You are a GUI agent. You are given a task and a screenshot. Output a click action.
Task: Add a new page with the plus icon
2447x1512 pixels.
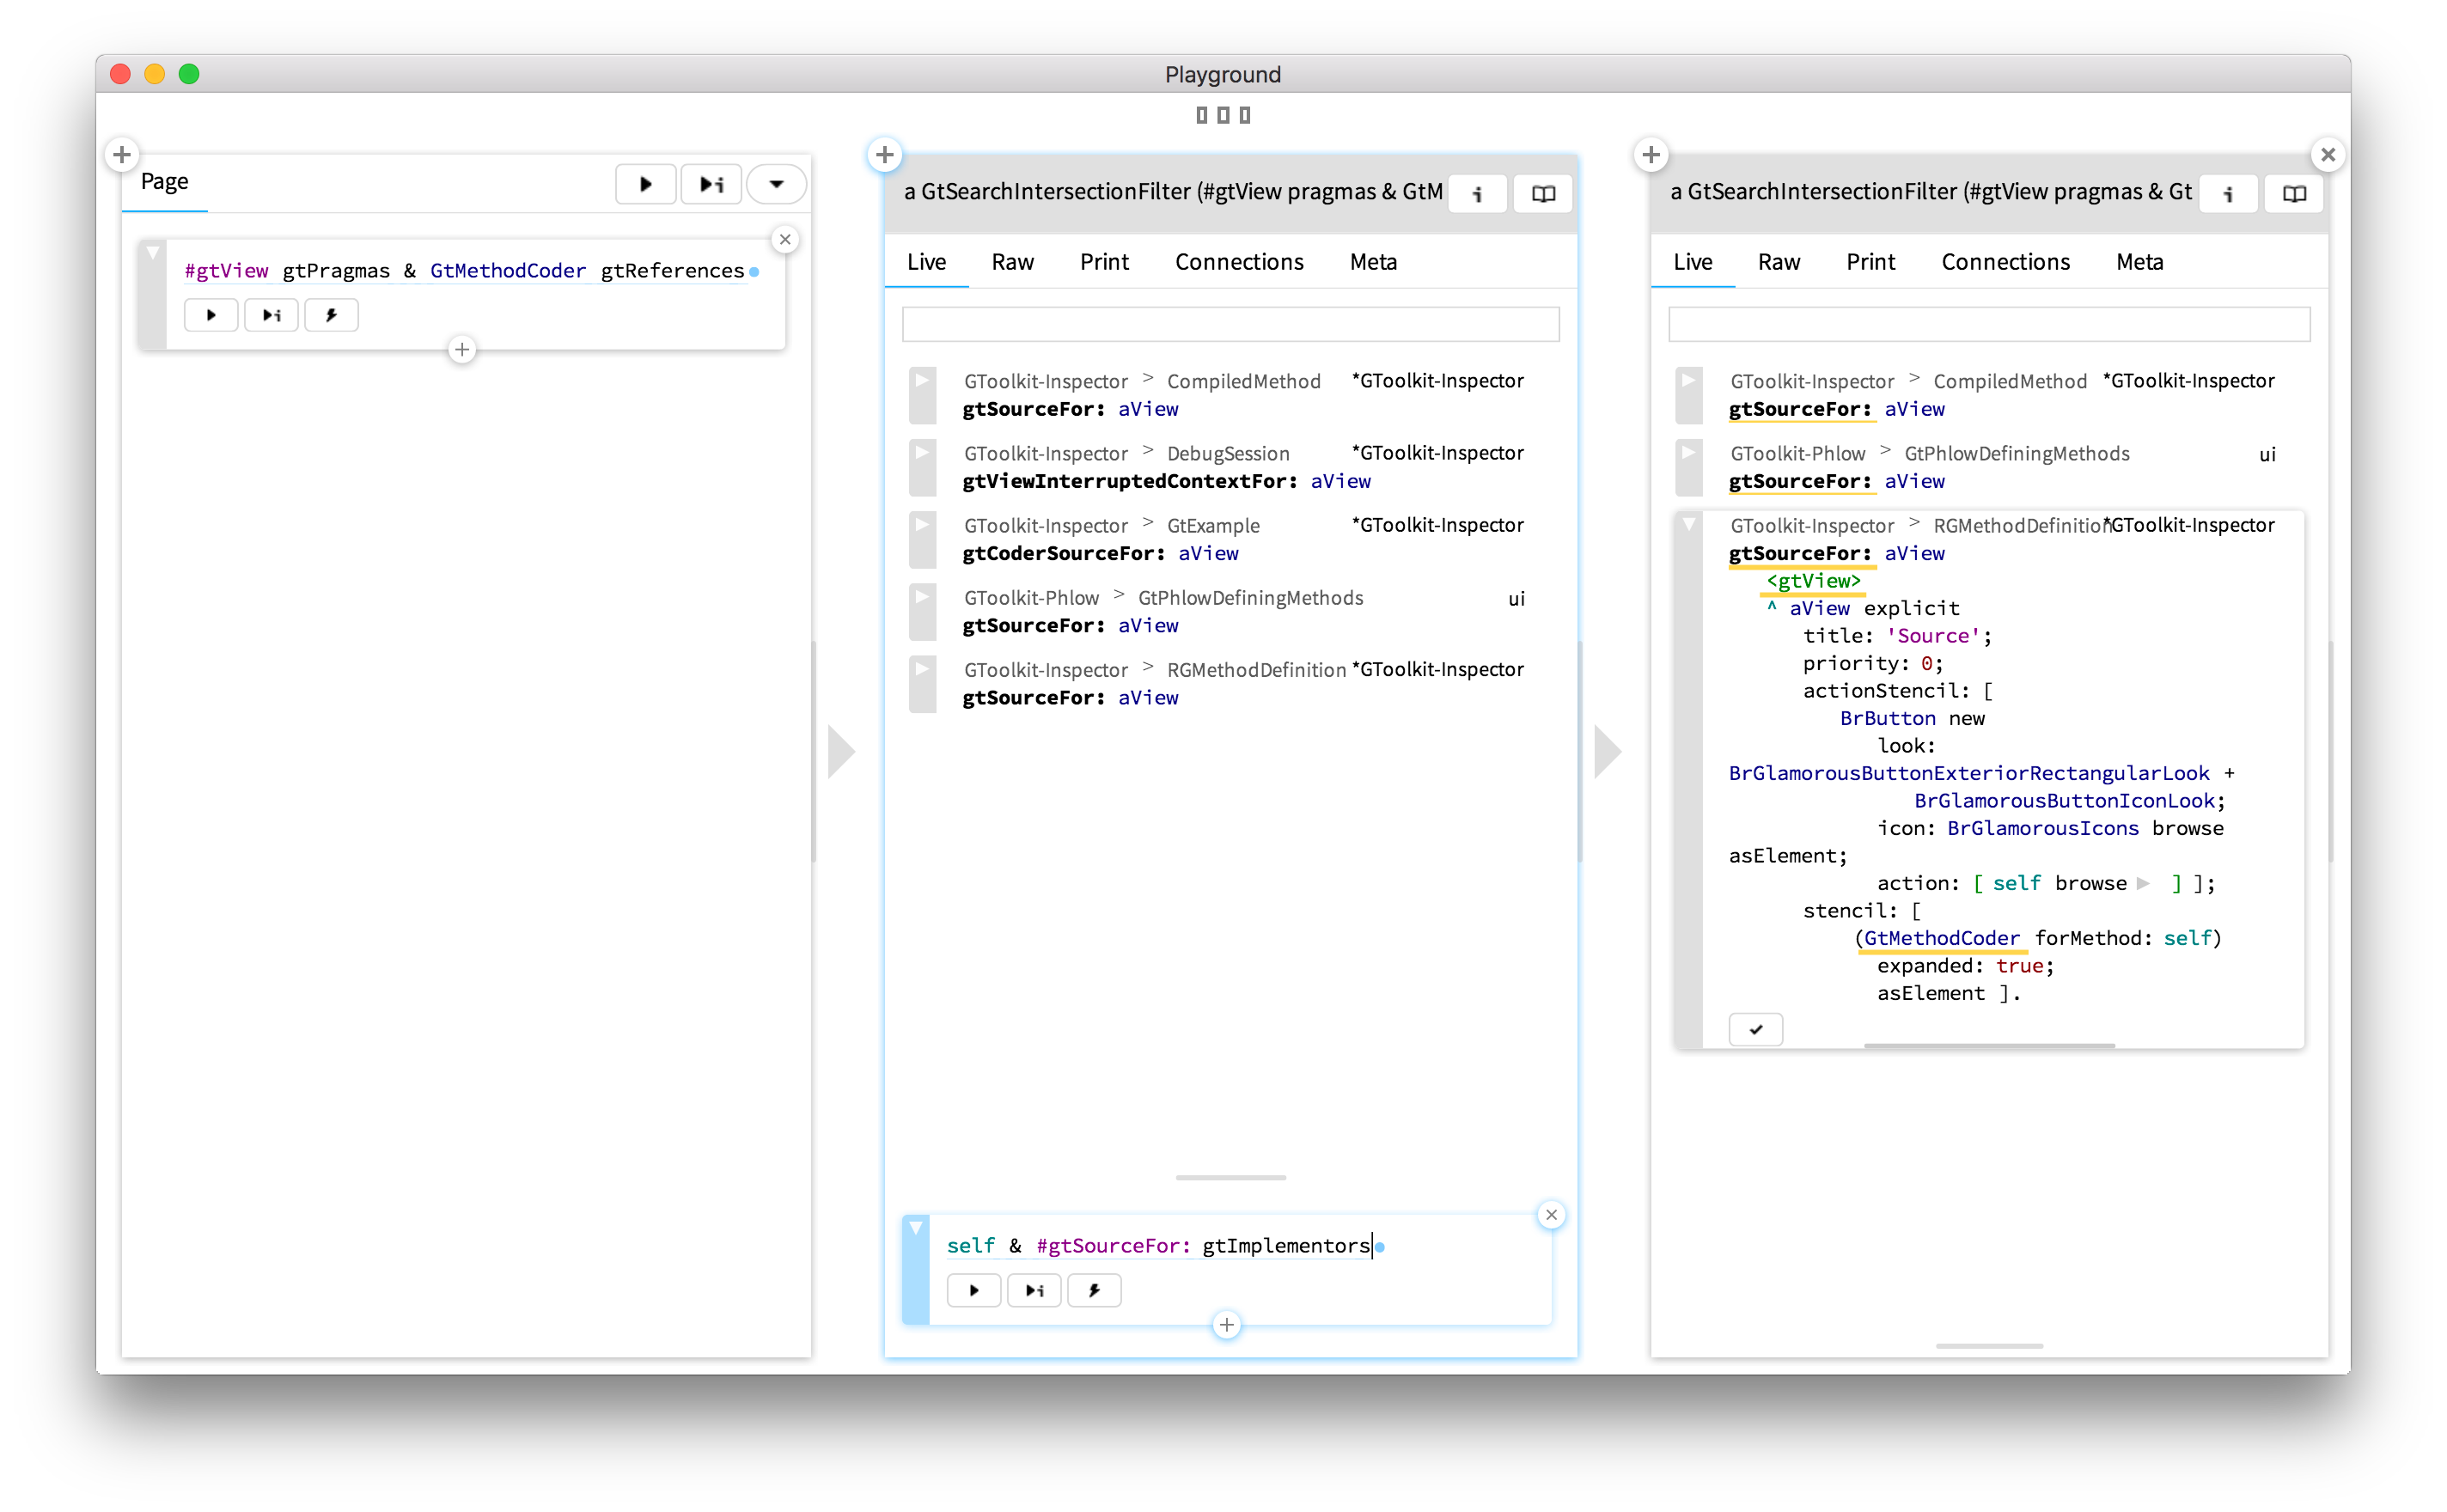click(x=121, y=154)
